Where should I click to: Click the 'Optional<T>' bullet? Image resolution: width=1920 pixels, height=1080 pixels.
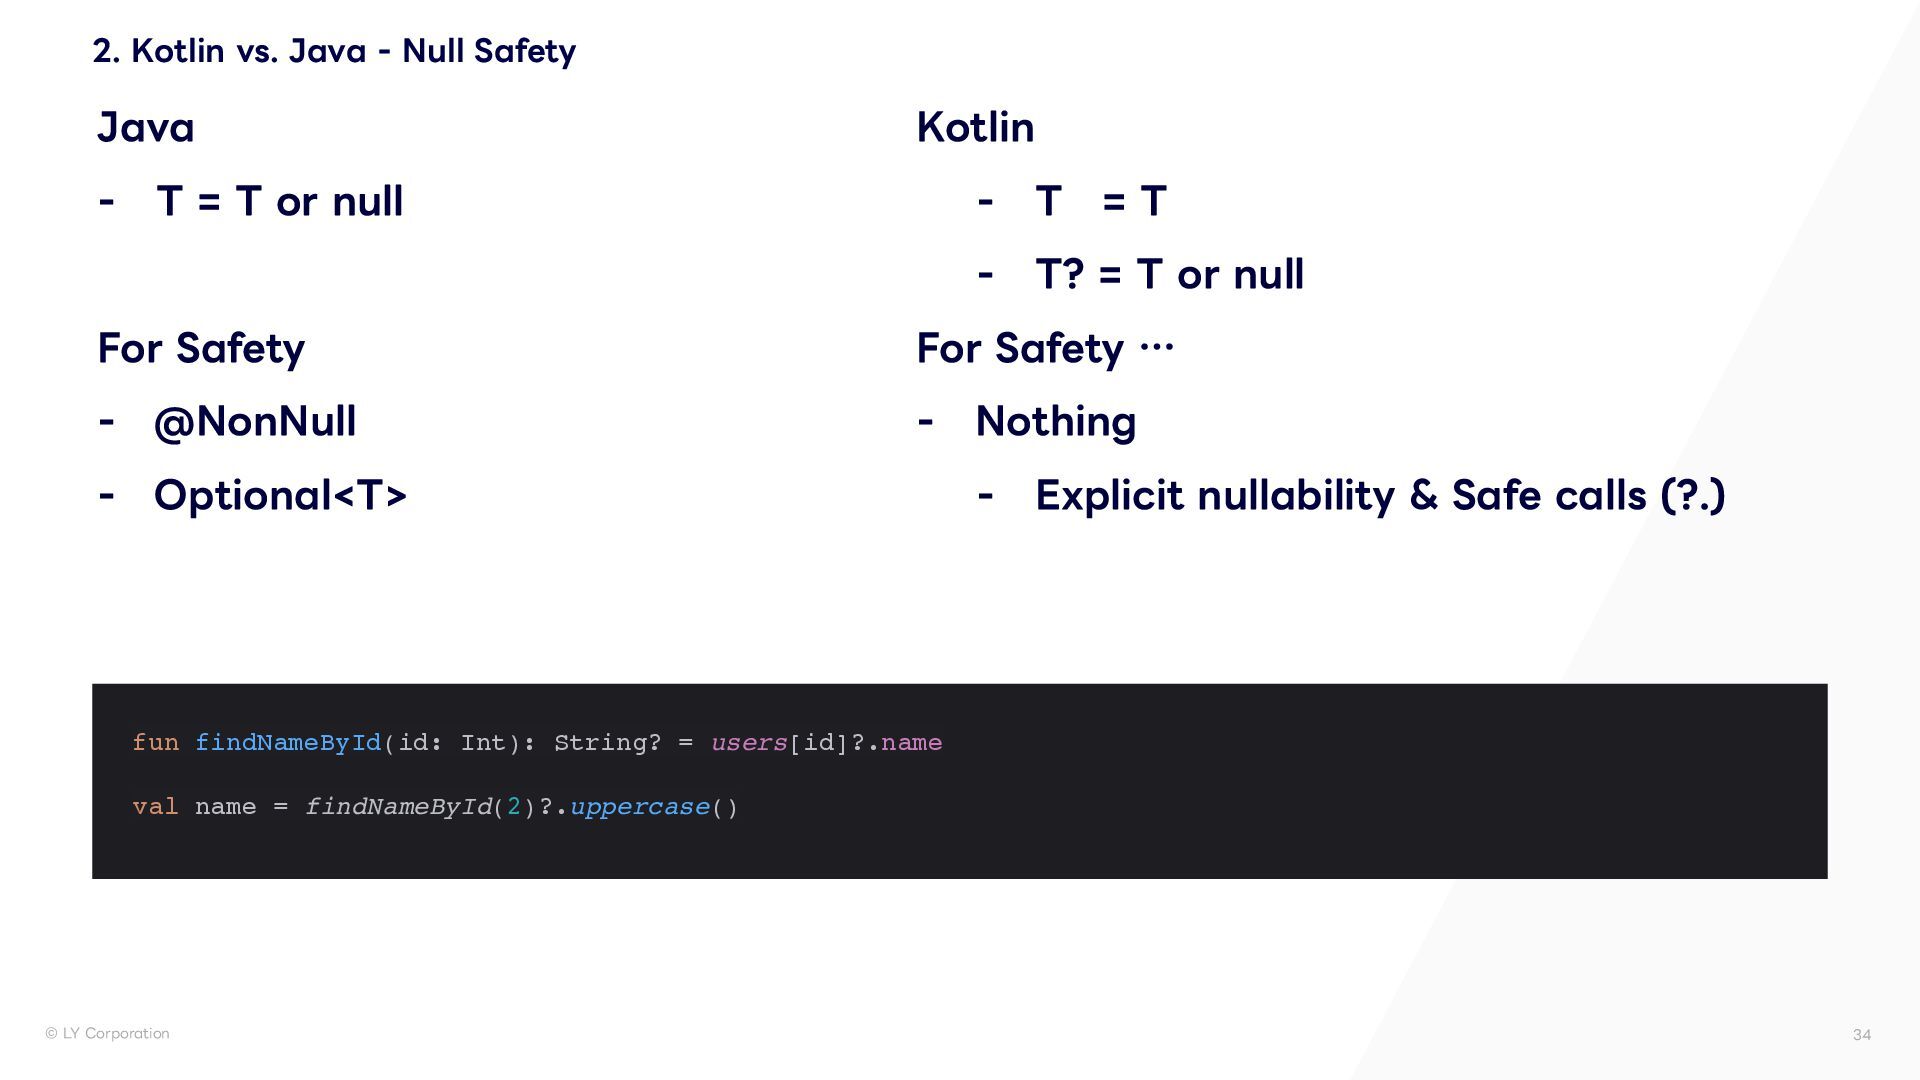pyautogui.click(x=280, y=496)
